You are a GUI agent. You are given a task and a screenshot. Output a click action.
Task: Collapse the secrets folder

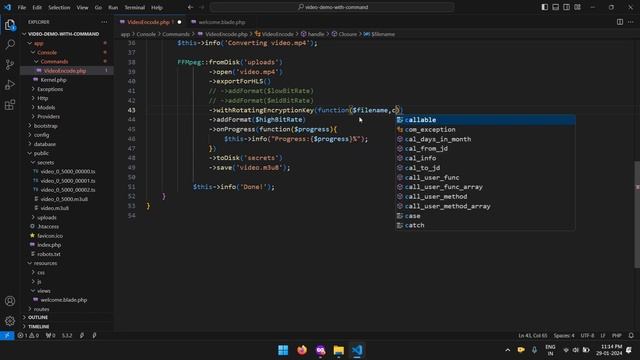[x=45, y=162]
